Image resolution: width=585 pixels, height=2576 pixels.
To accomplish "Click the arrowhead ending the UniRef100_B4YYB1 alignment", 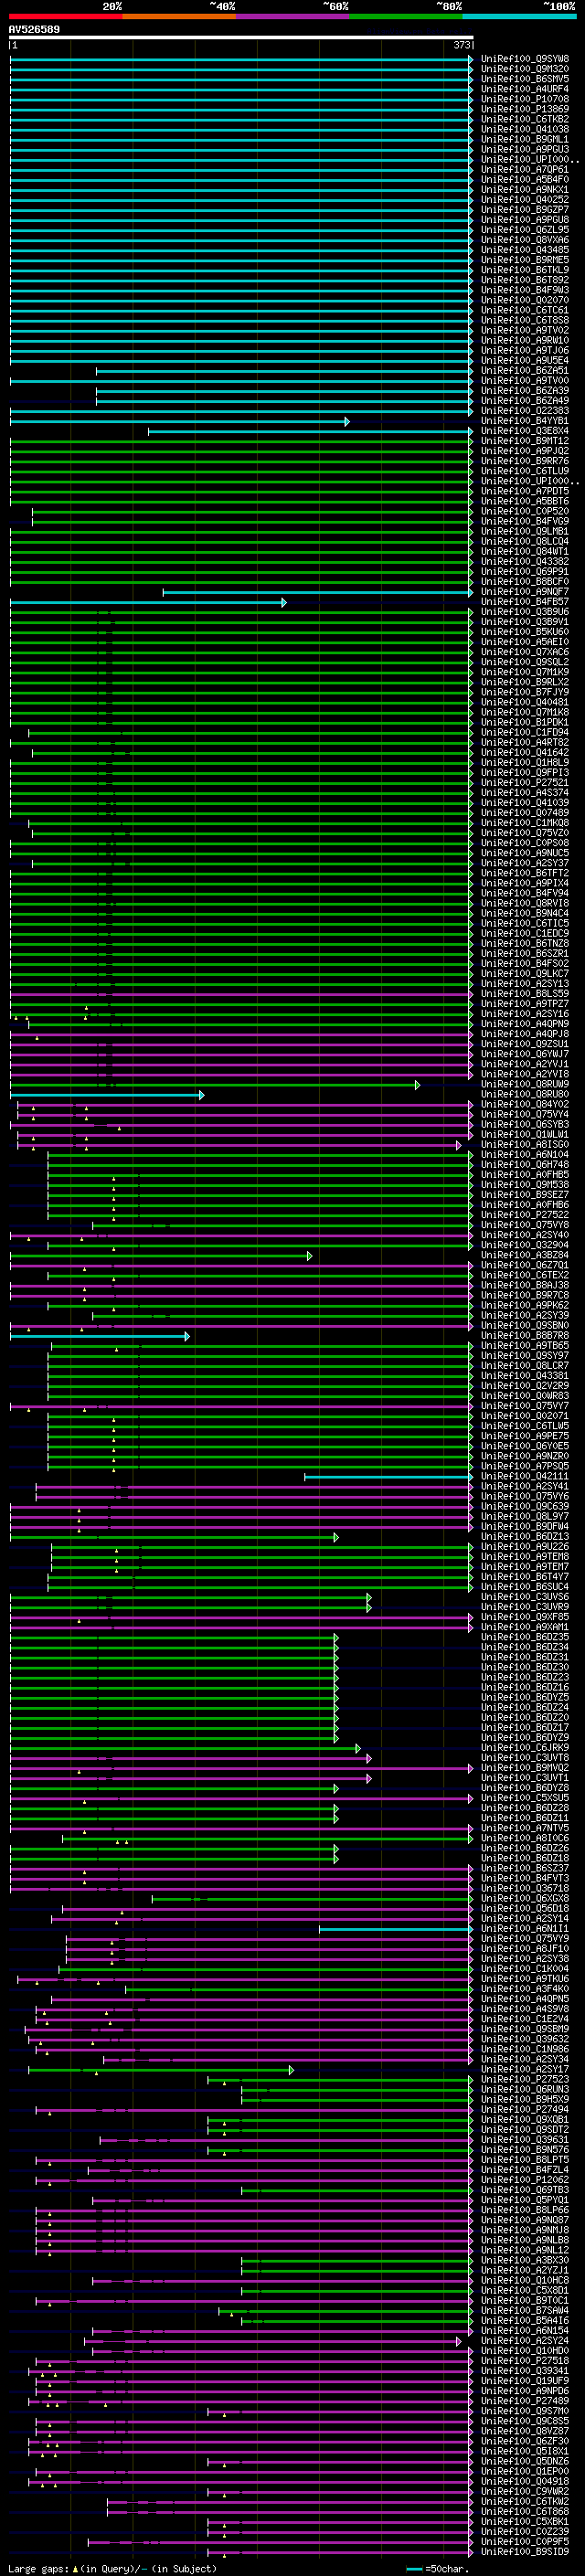I will pyautogui.click(x=347, y=422).
